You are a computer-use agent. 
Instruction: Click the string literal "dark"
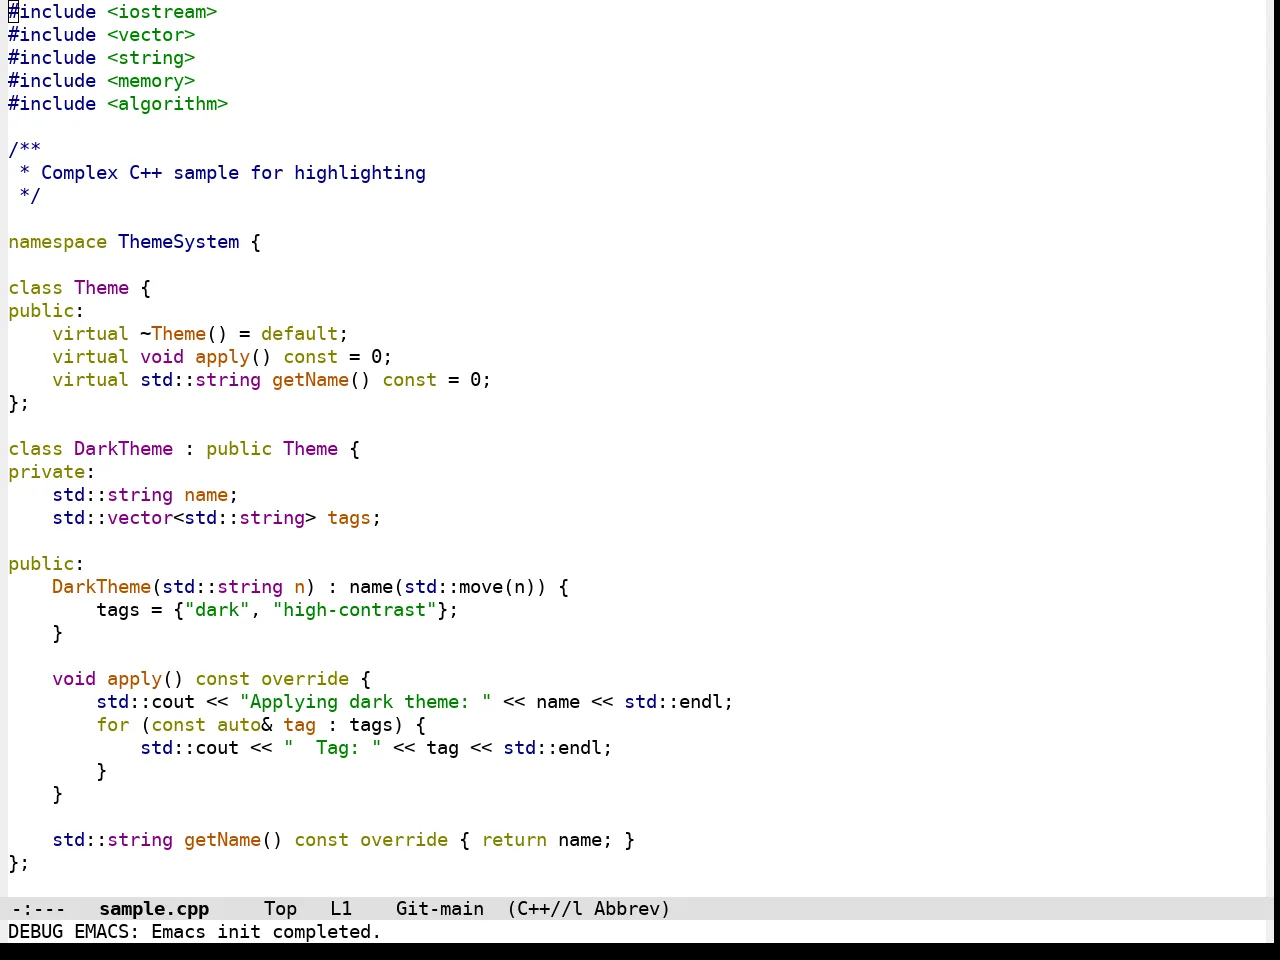point(217,610)
